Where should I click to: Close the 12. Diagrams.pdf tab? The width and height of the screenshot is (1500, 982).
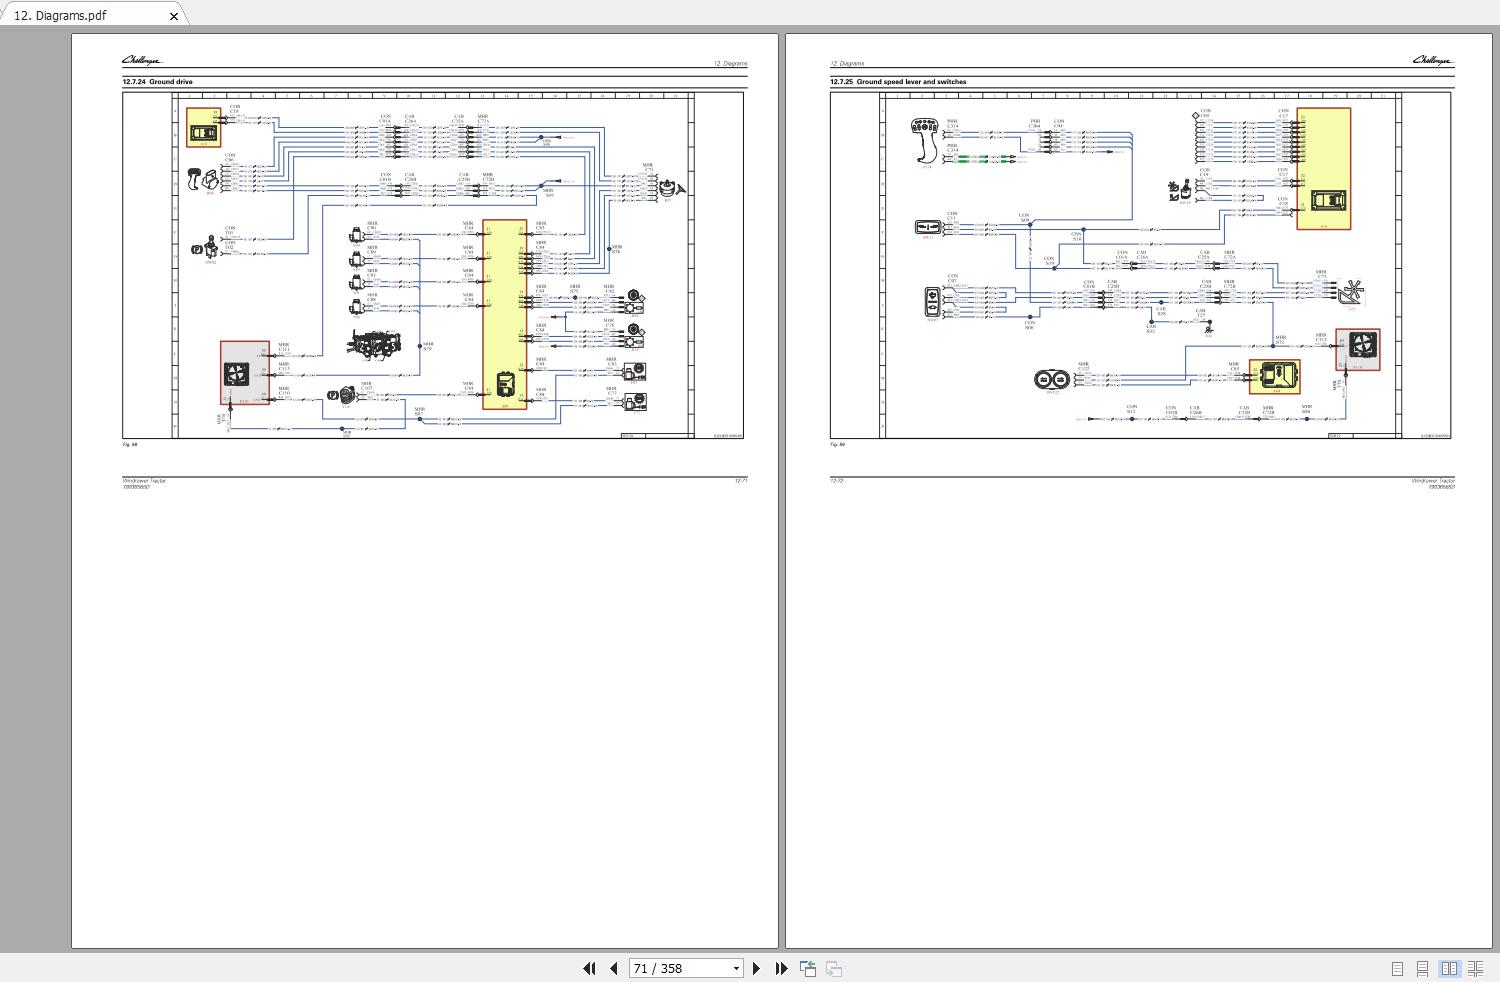click(174, 16)
